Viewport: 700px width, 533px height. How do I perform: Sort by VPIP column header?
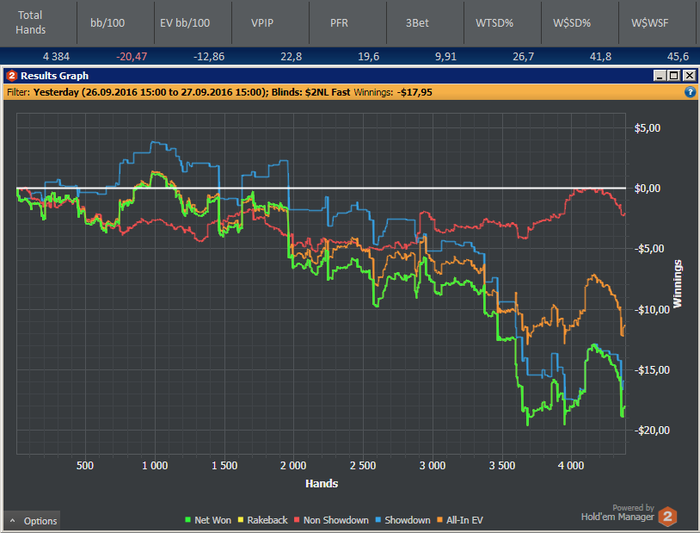(262, 23)
